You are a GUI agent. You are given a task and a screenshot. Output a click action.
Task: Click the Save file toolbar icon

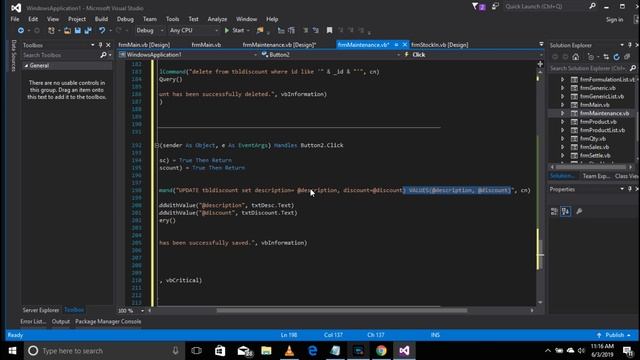[78, 31]
